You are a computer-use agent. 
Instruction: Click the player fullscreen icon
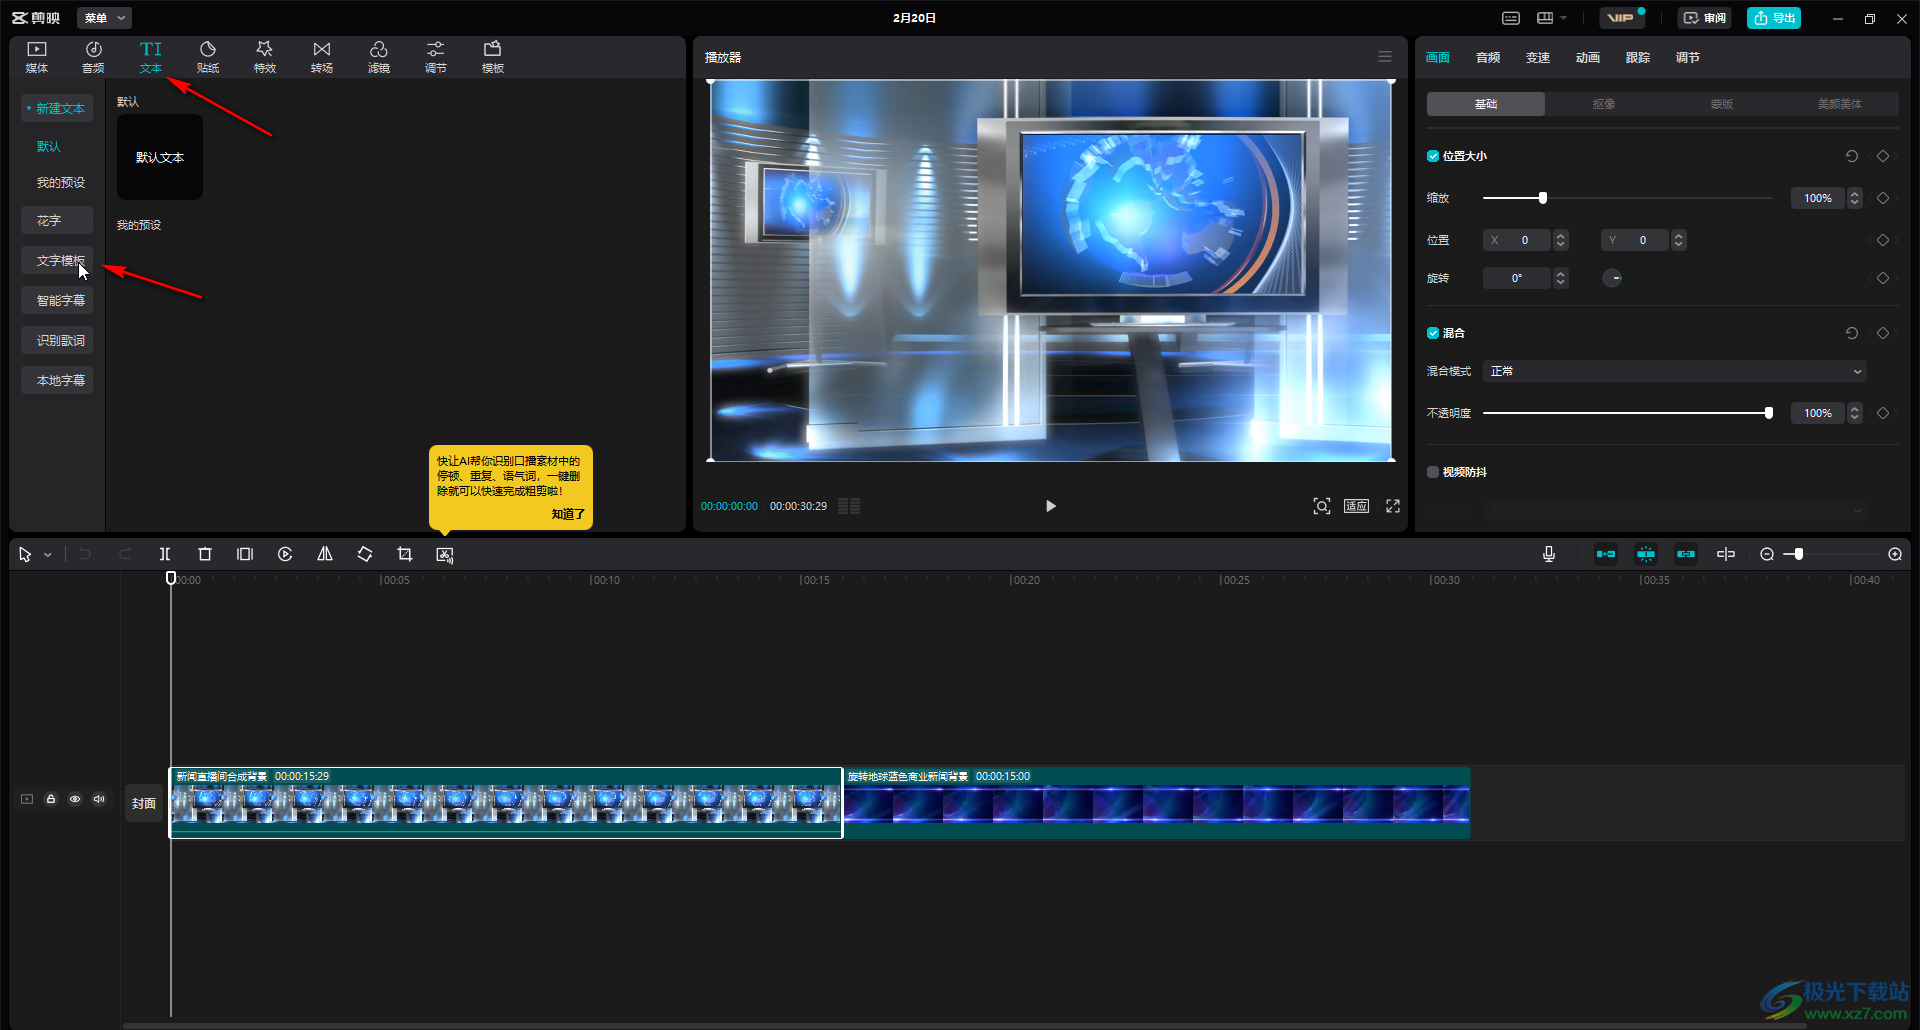(1393, 506)
